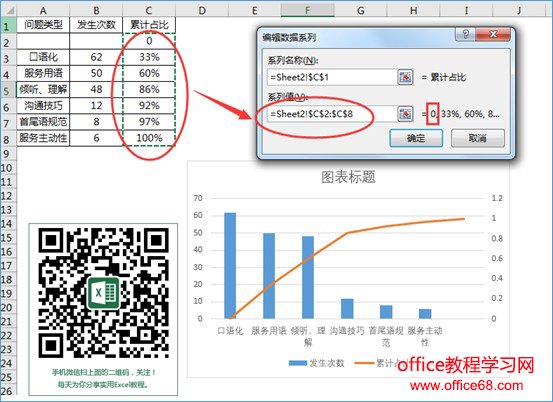Screen dimensions: 553x402
Task: Click the 口语化 bar in the chart
Action: 230,266
